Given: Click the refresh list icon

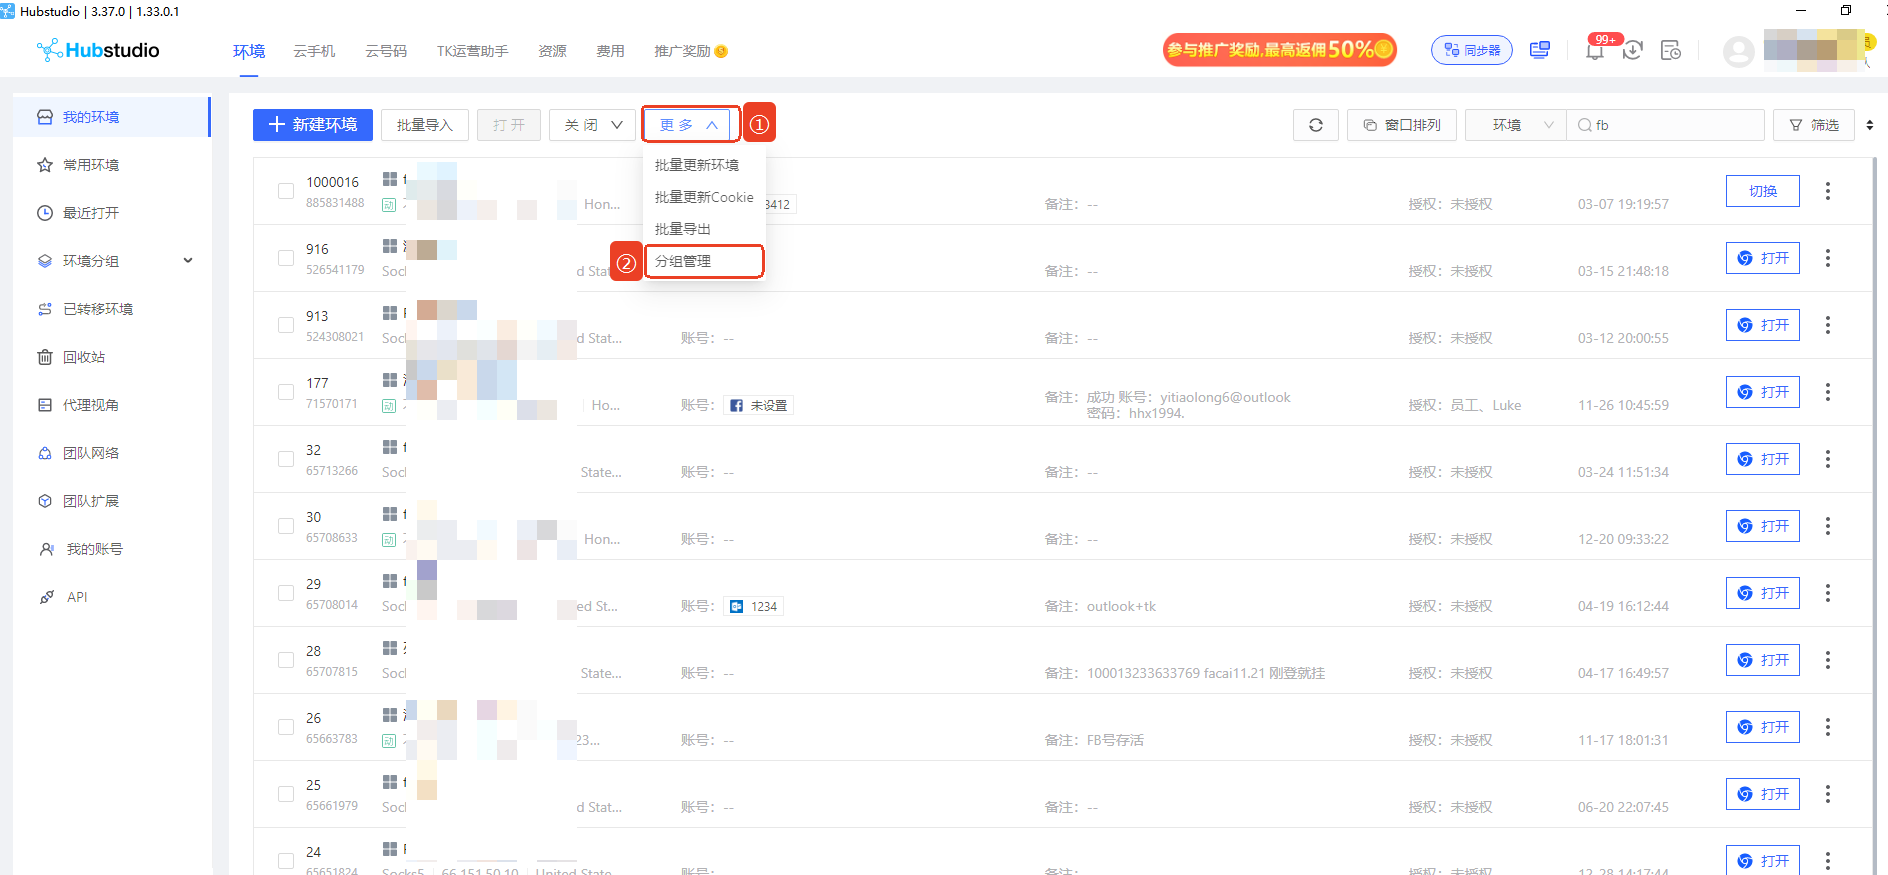Looking at the screenshot, I should 1316,125.
